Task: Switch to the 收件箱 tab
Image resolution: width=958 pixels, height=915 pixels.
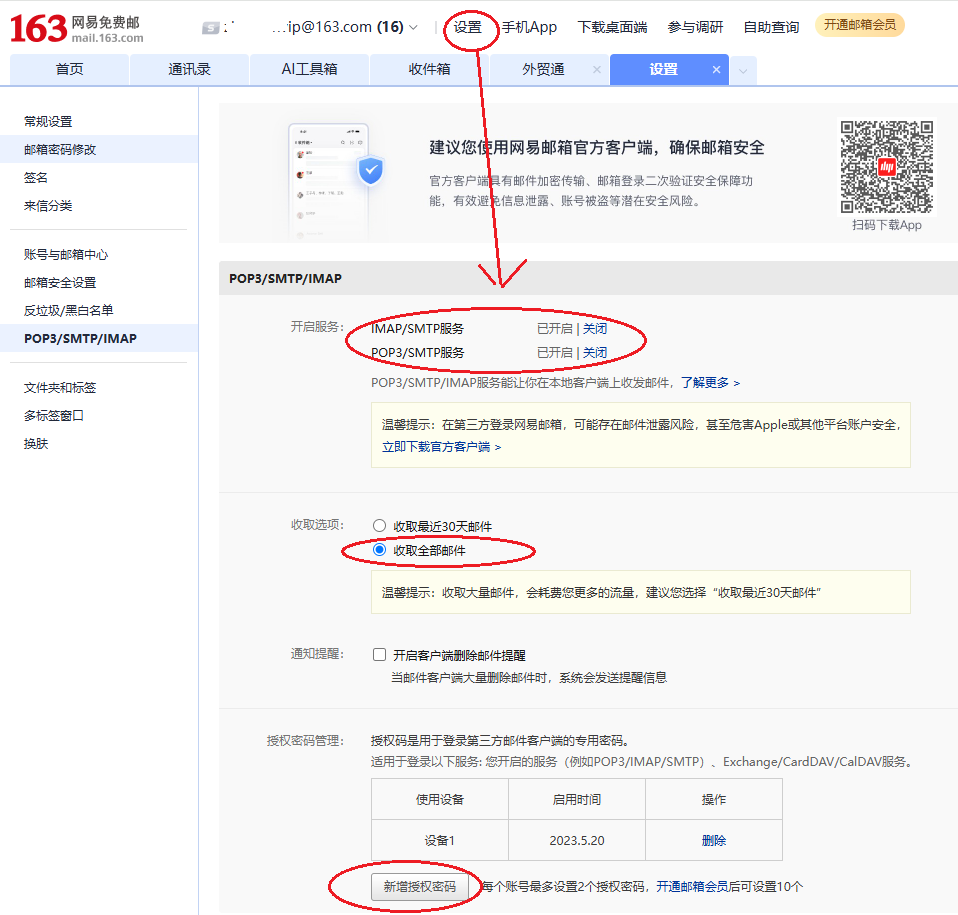Action: coord(429,70)
